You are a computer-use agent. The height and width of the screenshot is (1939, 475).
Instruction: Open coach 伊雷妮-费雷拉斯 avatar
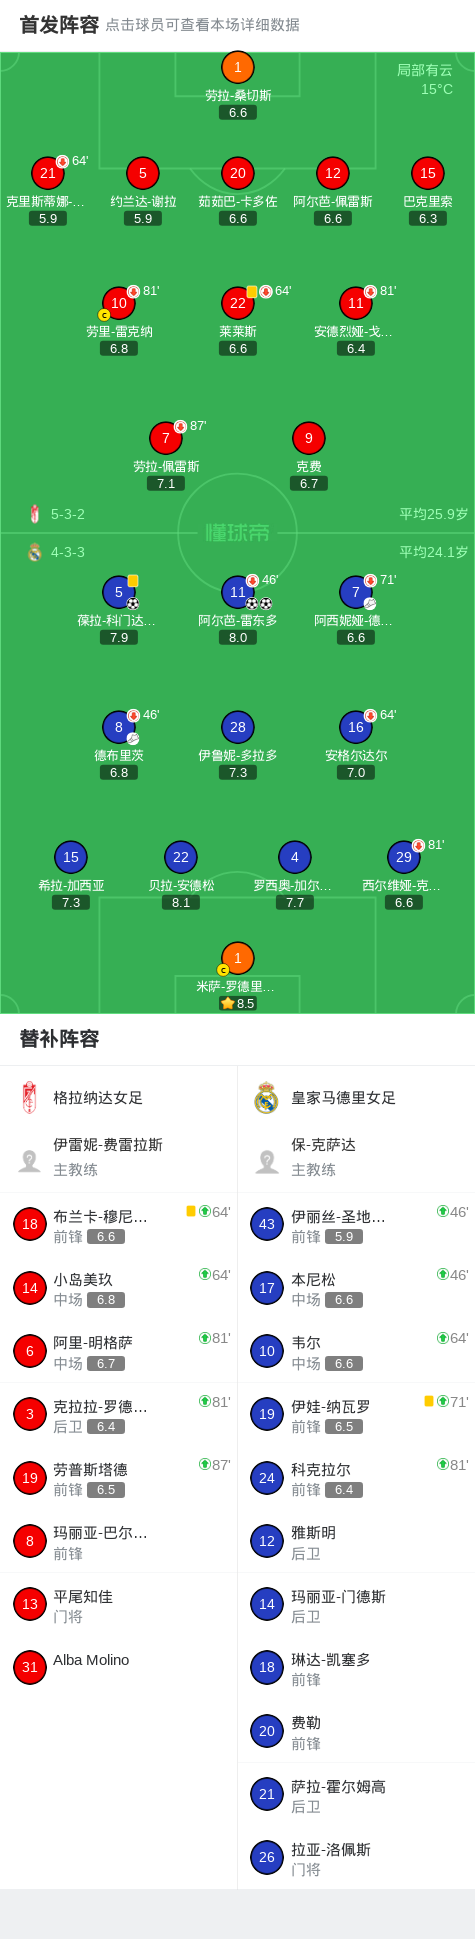click(29, 1160)
